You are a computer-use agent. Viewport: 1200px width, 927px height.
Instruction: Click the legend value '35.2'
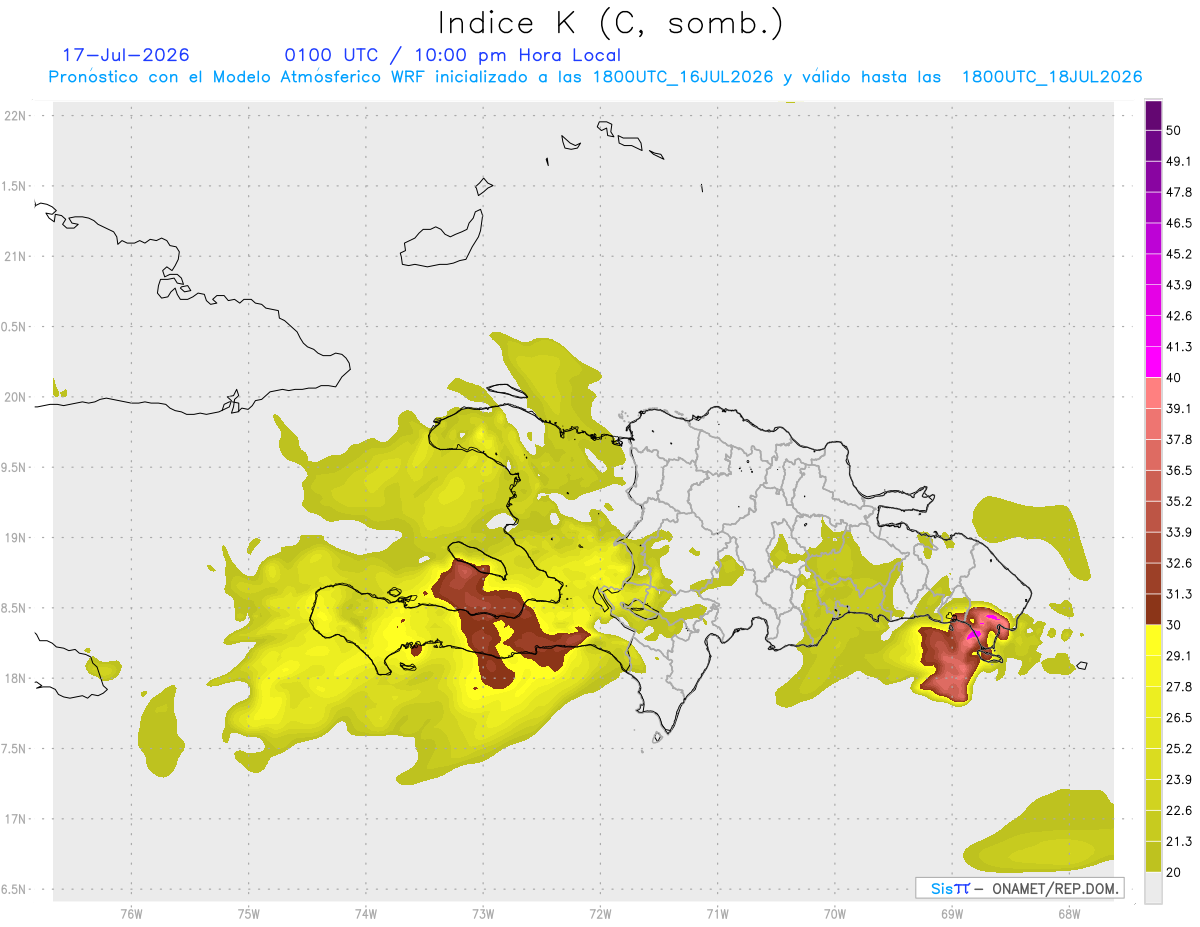pos(1179,502)
